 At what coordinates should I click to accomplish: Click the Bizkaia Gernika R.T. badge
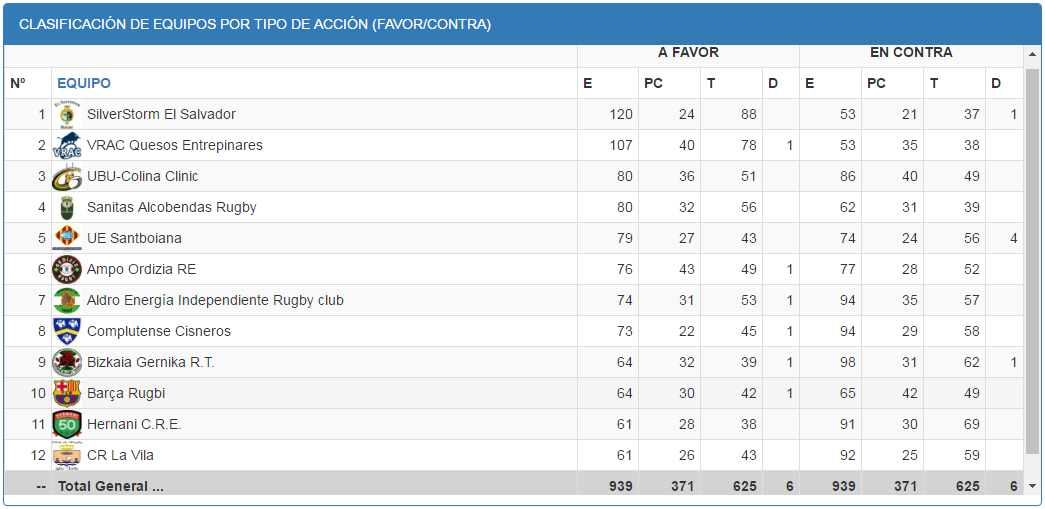pyautogui.click(x=67, y=363)
